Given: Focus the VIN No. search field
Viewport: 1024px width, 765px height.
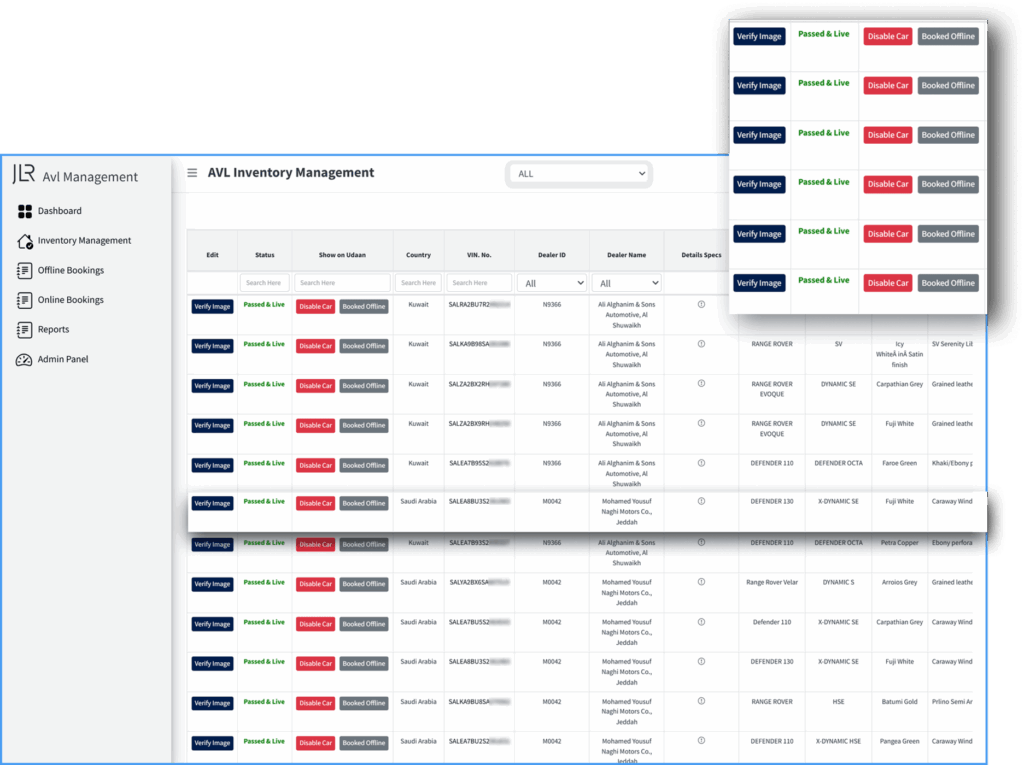Looking at the screenshot, I should click(x=478, y=283).
